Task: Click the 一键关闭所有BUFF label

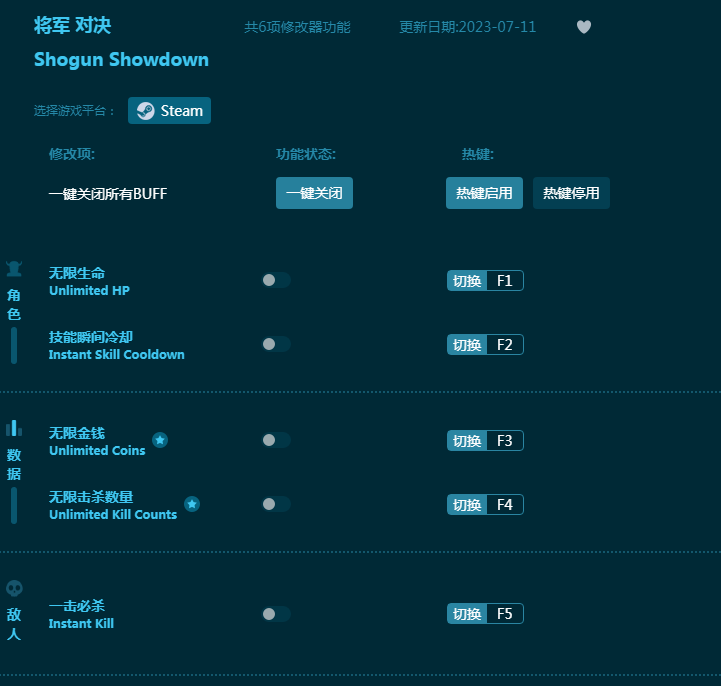Action: [x=108, y=194]
